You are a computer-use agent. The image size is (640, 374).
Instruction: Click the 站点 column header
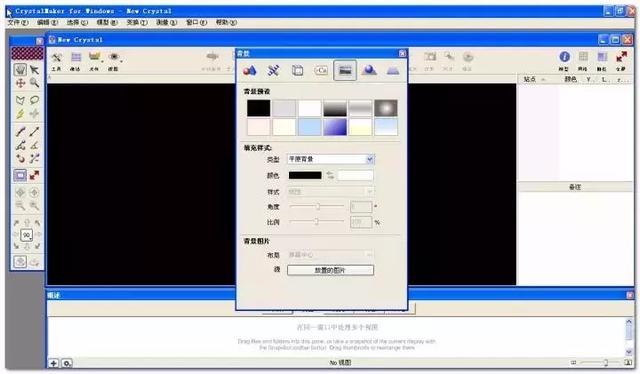click(x=529, y=79)
